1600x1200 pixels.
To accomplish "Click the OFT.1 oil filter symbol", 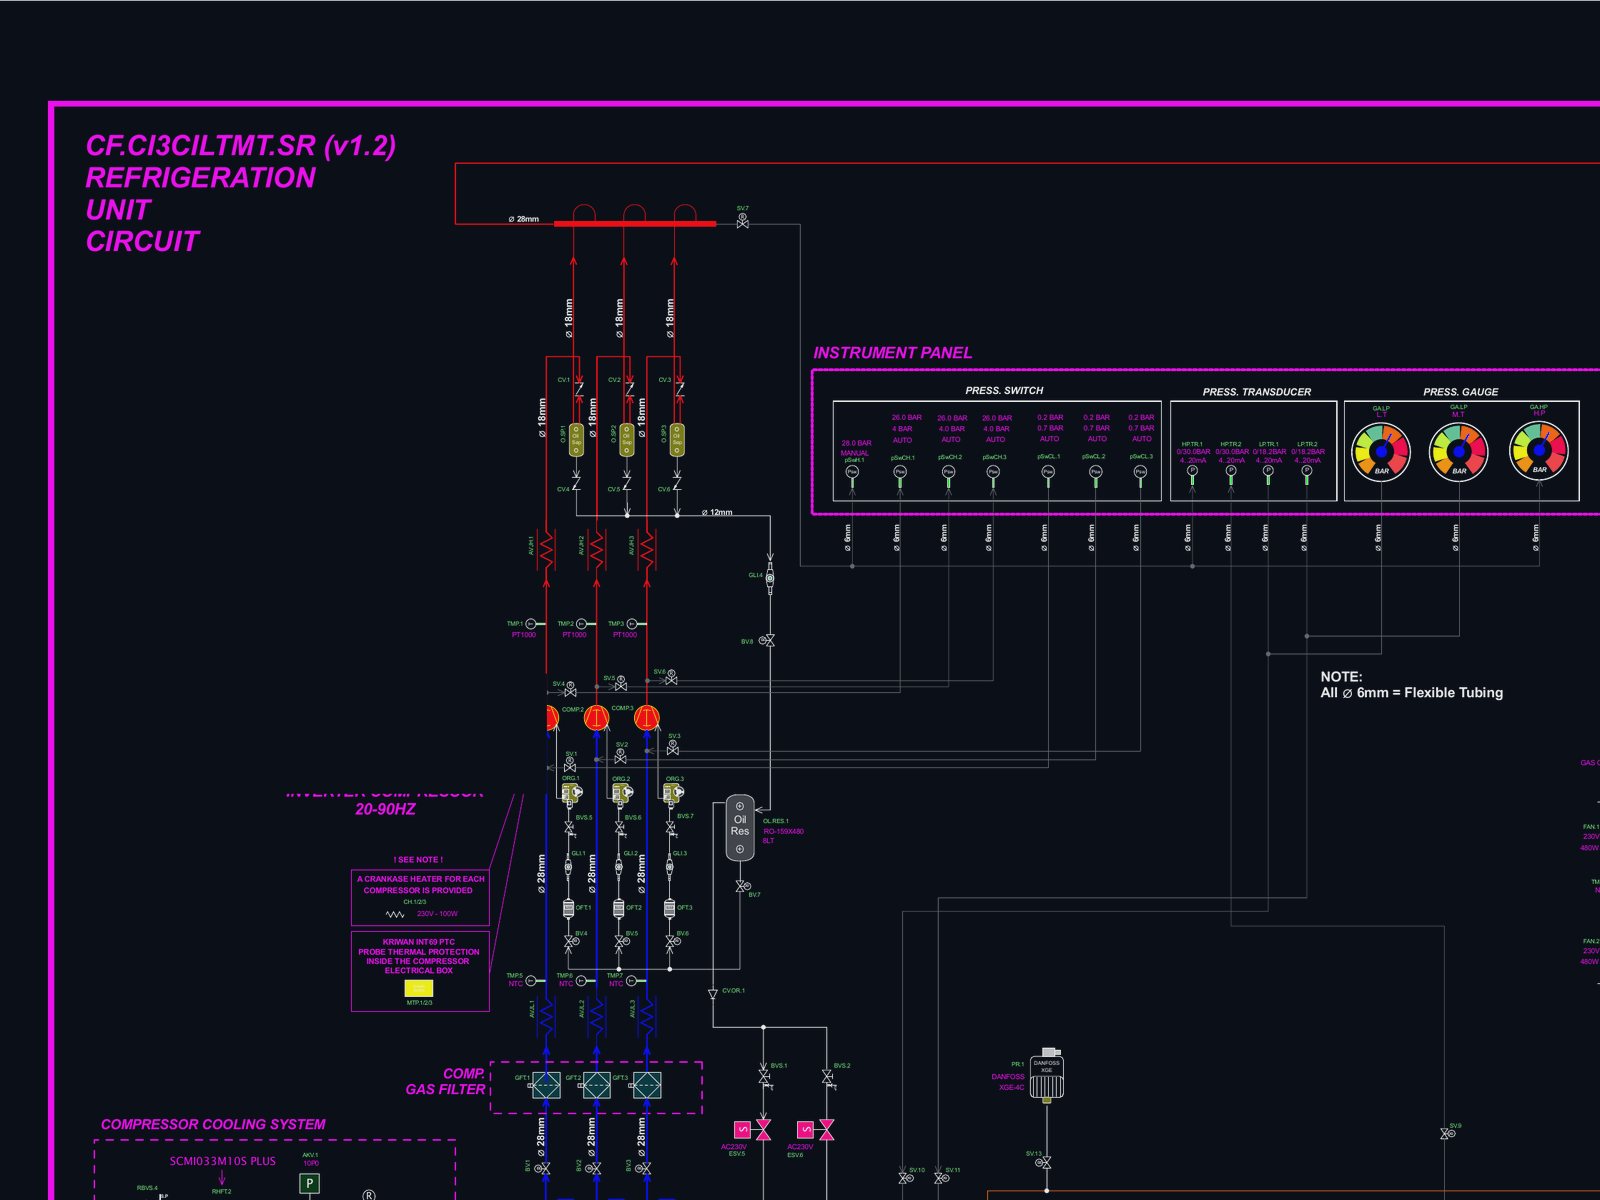I will point(569,908).
